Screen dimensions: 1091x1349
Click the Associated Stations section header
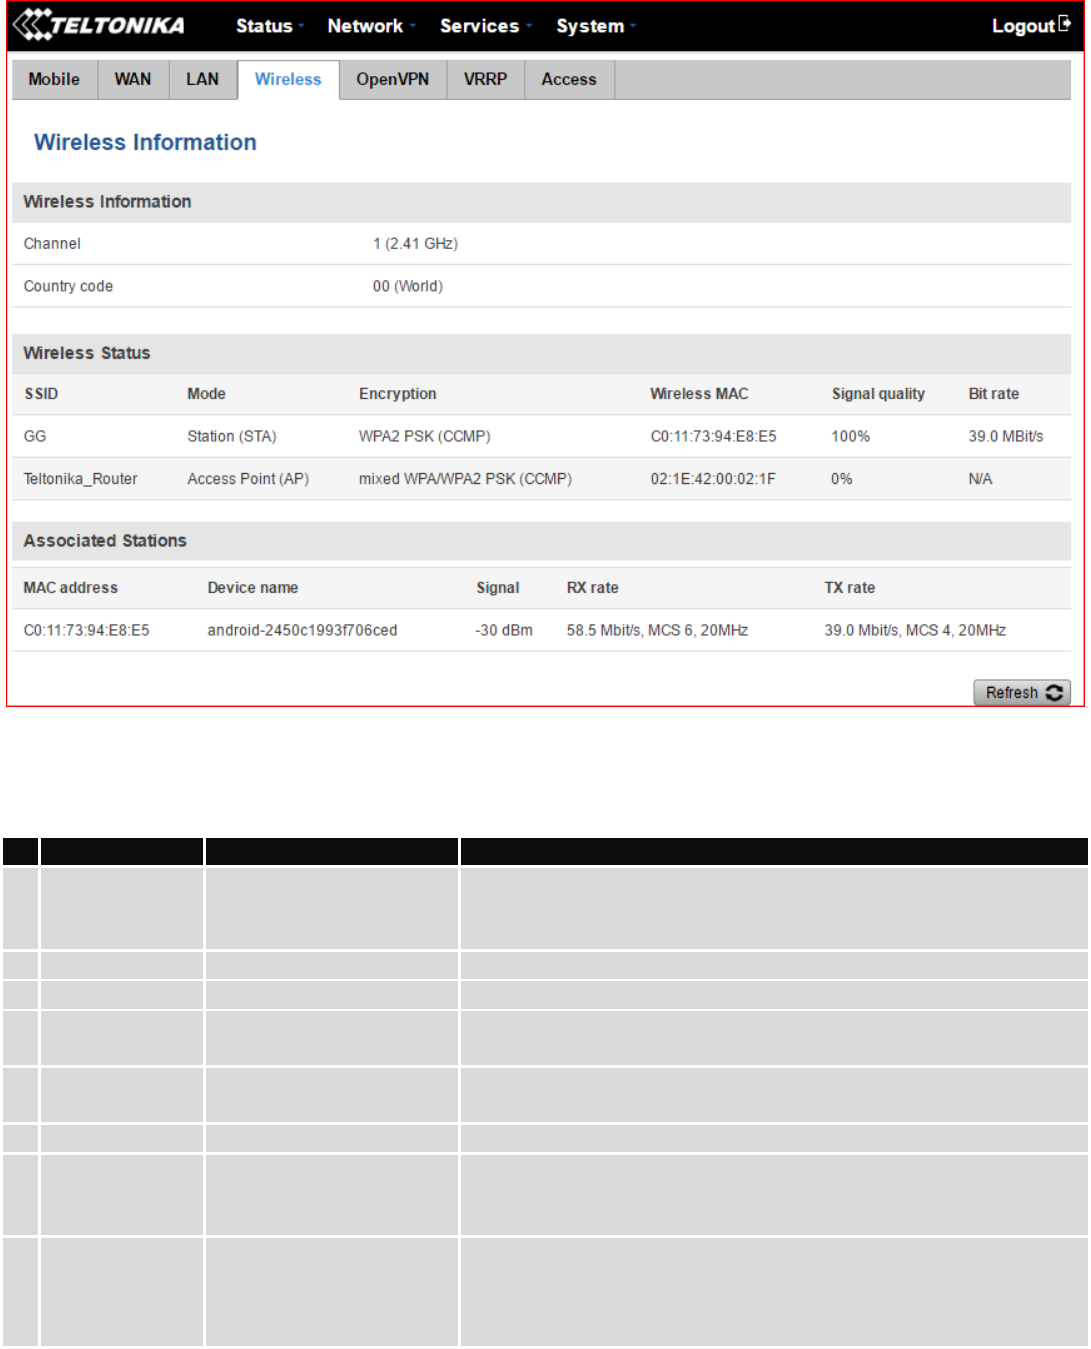click(x=541, y=541)
